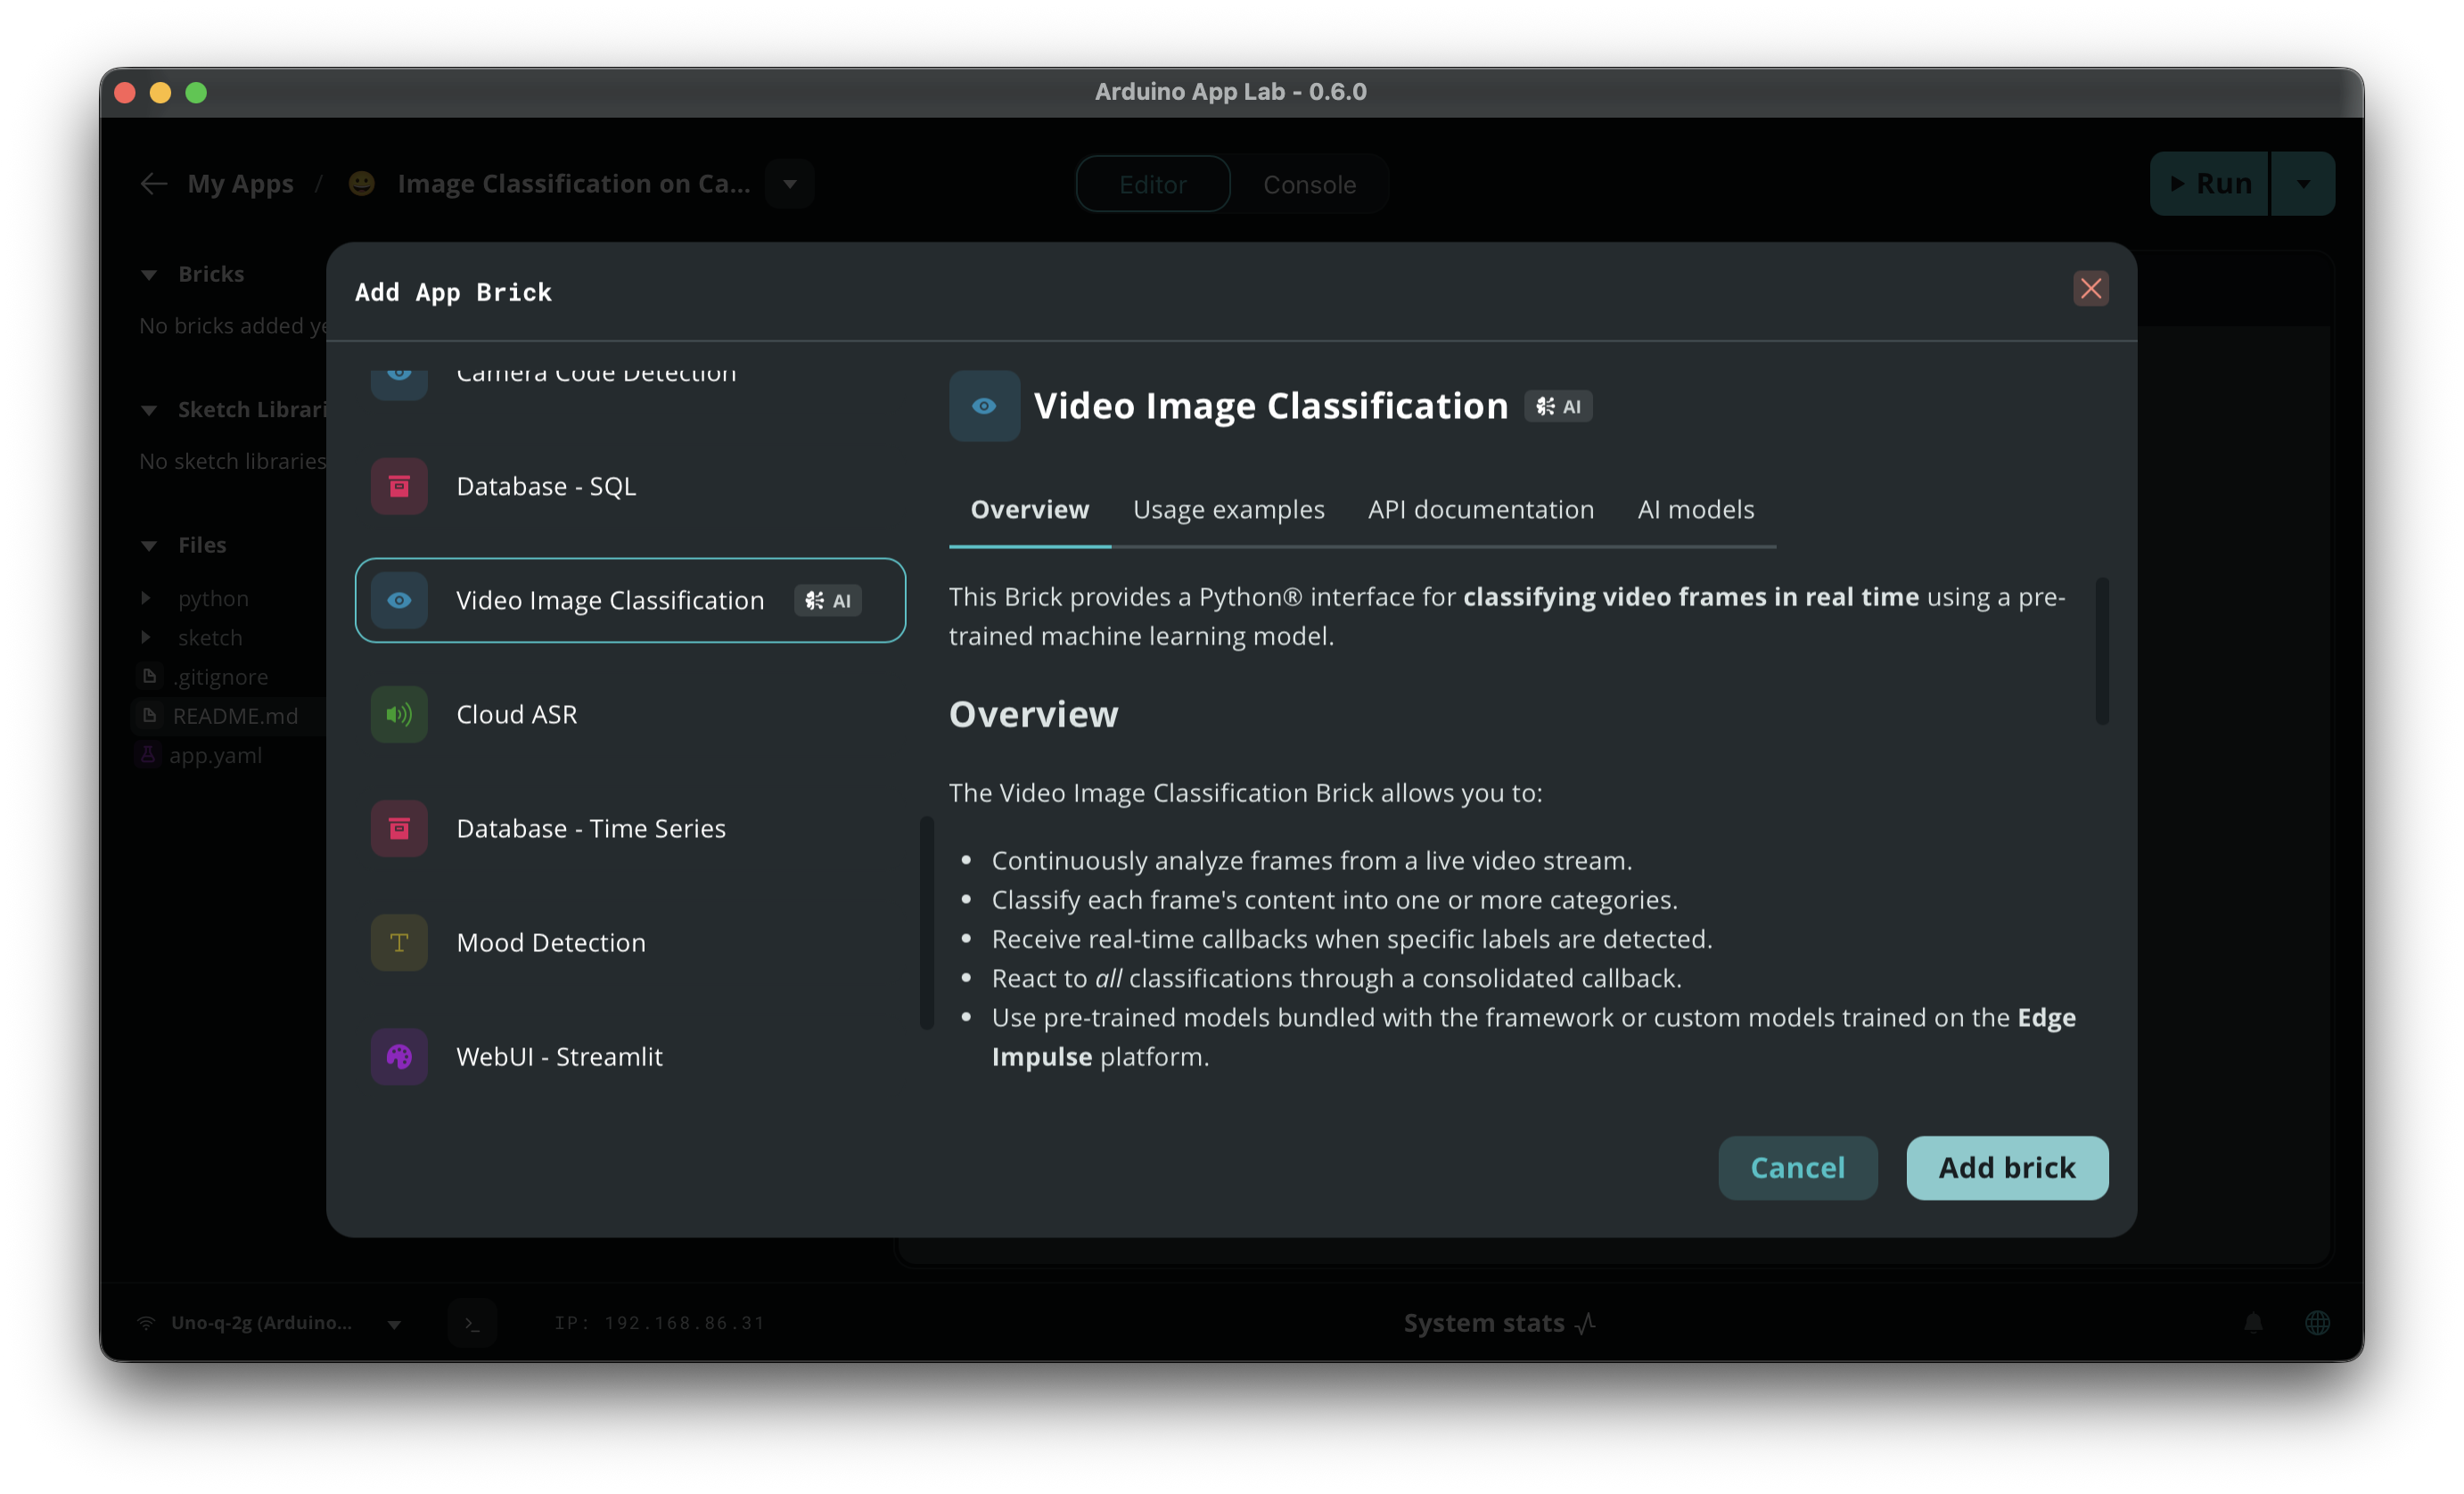The width and height of the screenshot is (2464, 1494).
Task: Select the Mood Detection brick
Action: [630, 942]
